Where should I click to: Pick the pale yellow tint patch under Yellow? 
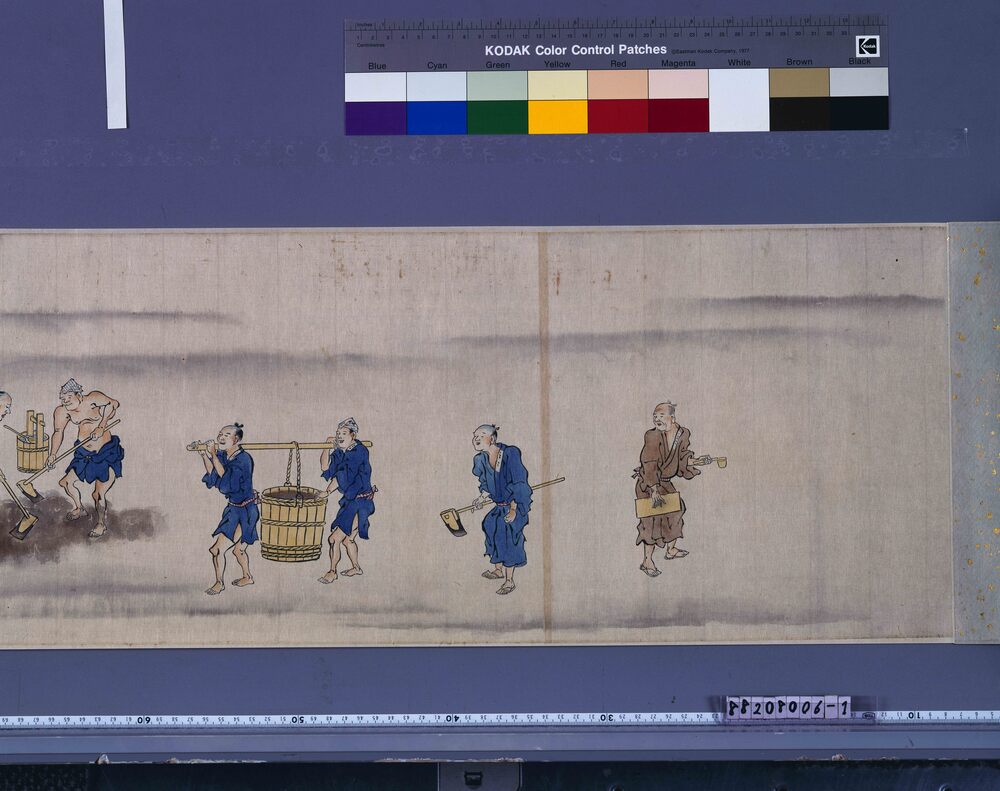click(557, 85)
